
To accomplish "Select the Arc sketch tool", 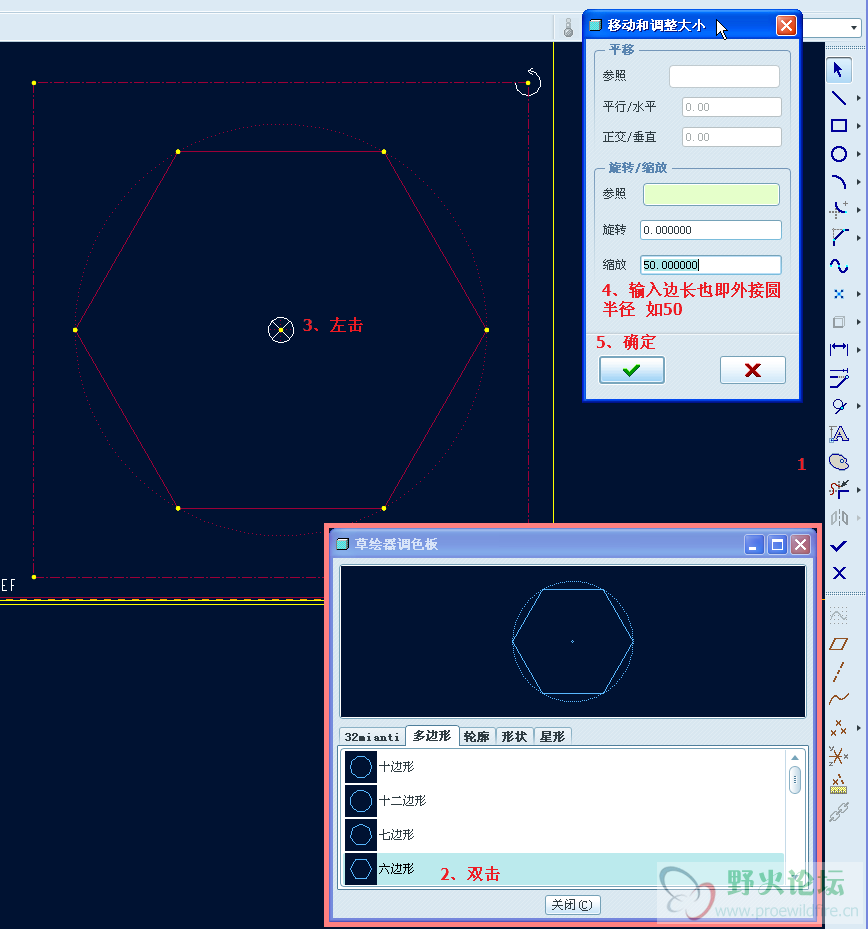I will point(838,182).
